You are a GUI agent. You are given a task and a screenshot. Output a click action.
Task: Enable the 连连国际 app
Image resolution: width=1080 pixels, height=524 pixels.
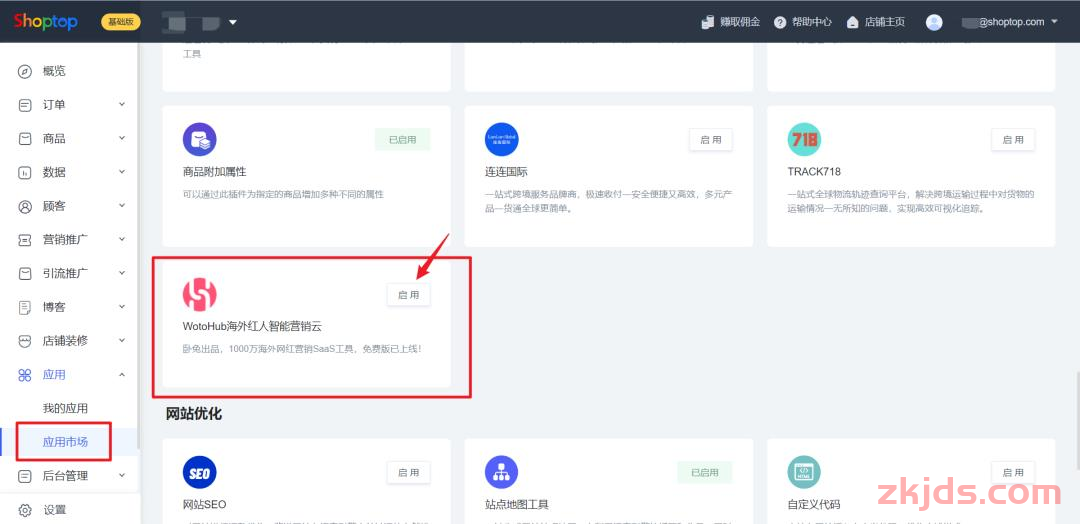click(711, 140)
